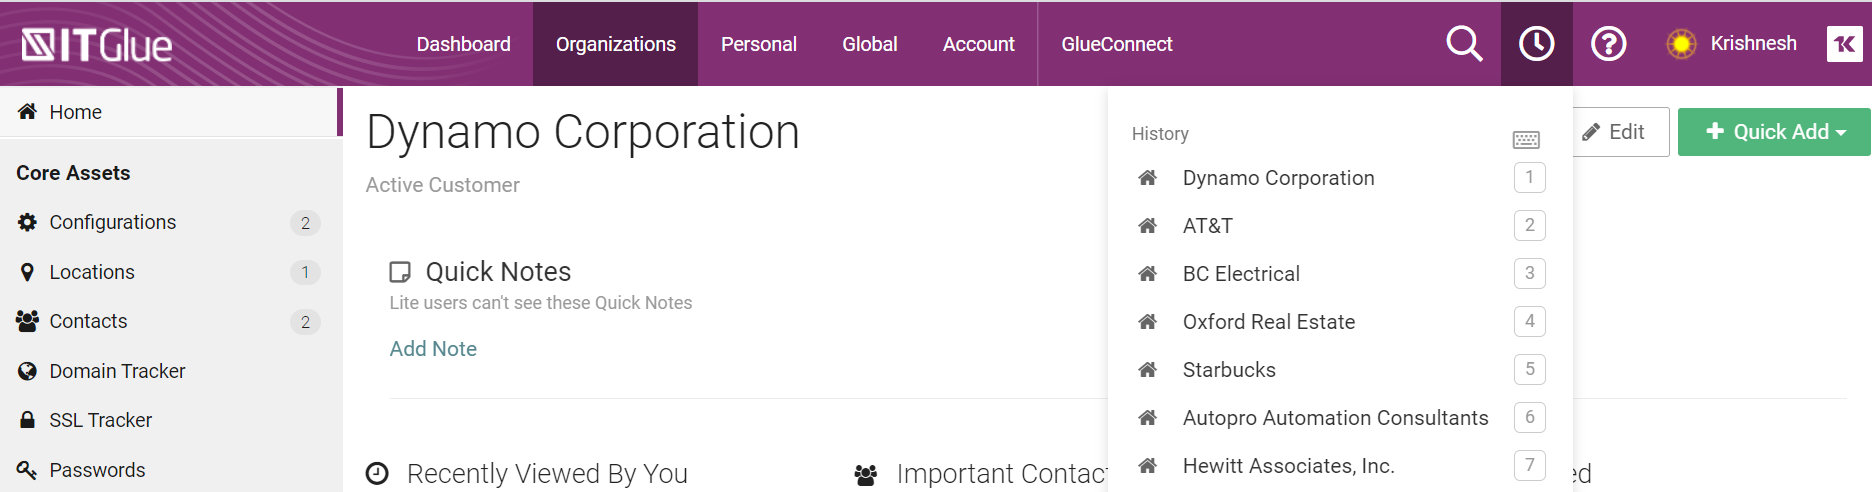The width and height of the screenshot is (1872, 492).
Task: Click the sun theme icon beside Krishnesh
Action: pos(1681,44)
